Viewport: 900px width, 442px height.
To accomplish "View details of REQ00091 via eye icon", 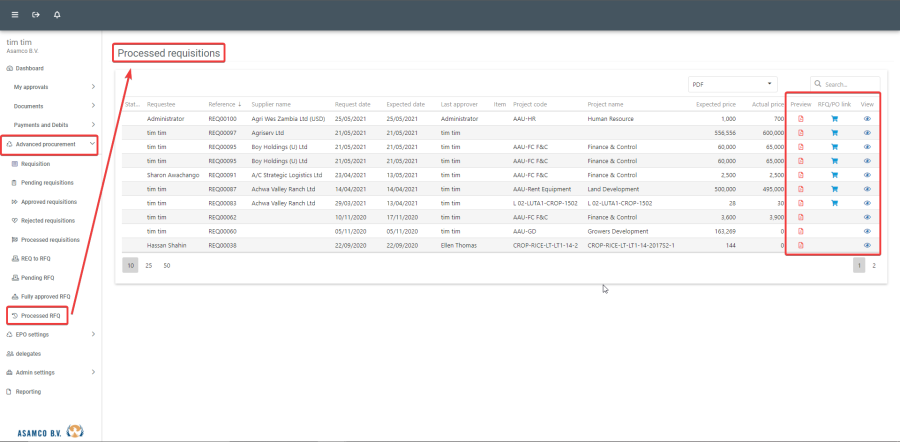I will click(x=867, y=174).
